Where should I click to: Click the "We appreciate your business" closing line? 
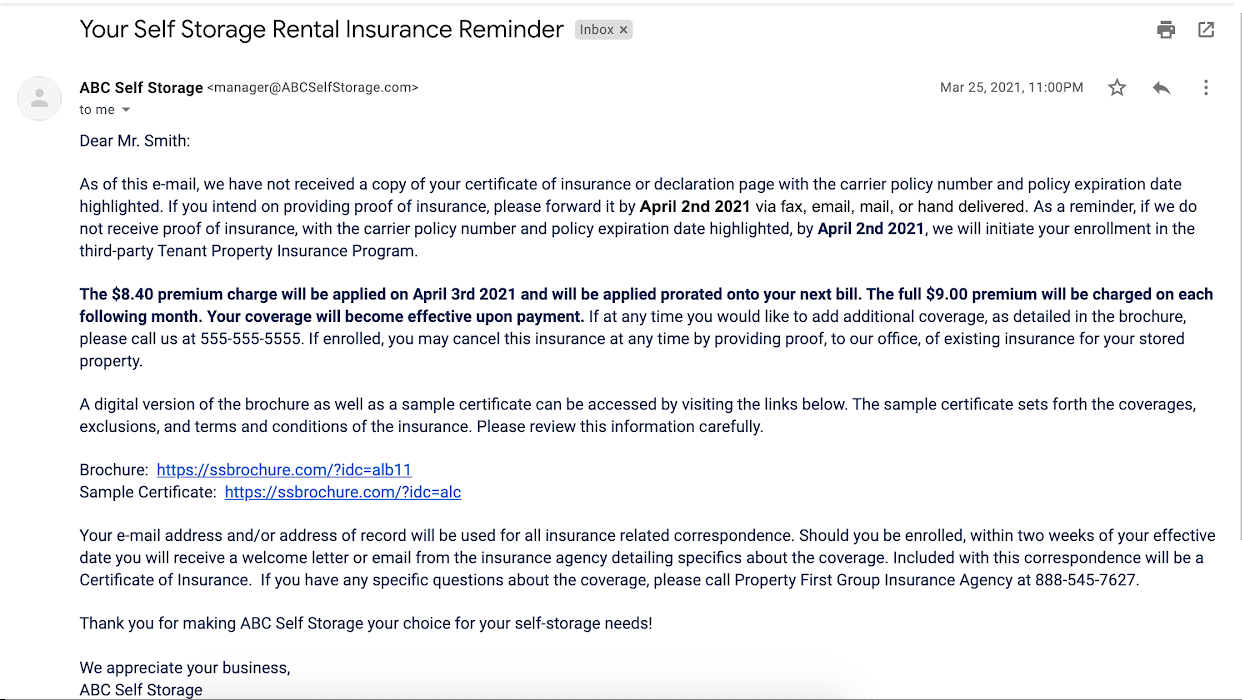tap(185, 668)
